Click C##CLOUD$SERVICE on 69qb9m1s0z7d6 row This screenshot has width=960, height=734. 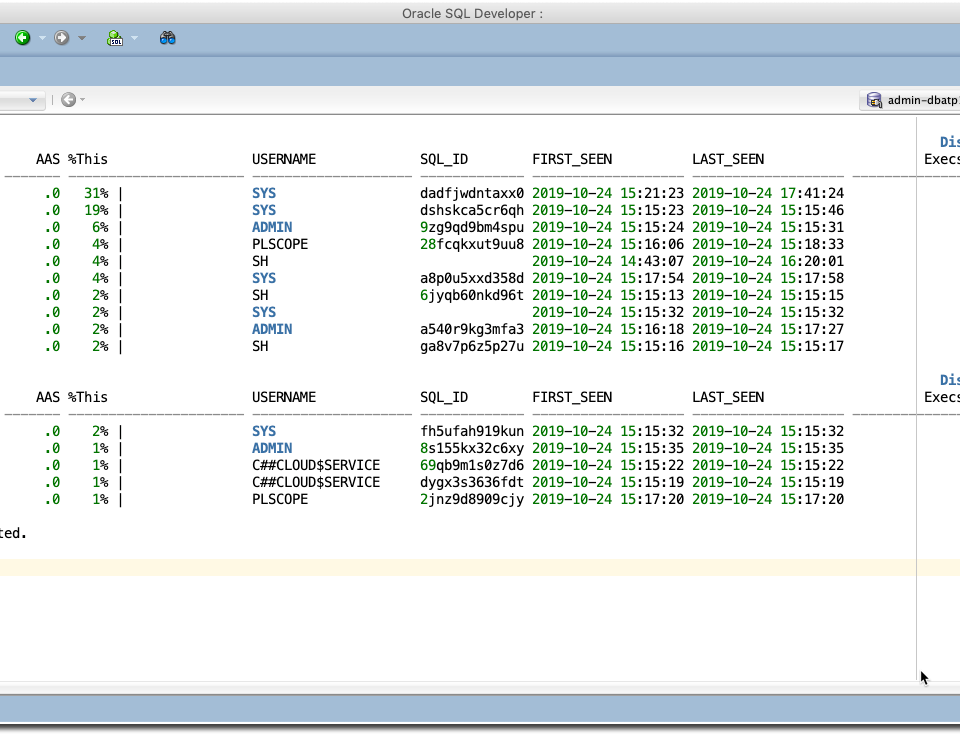coord(316,465)
